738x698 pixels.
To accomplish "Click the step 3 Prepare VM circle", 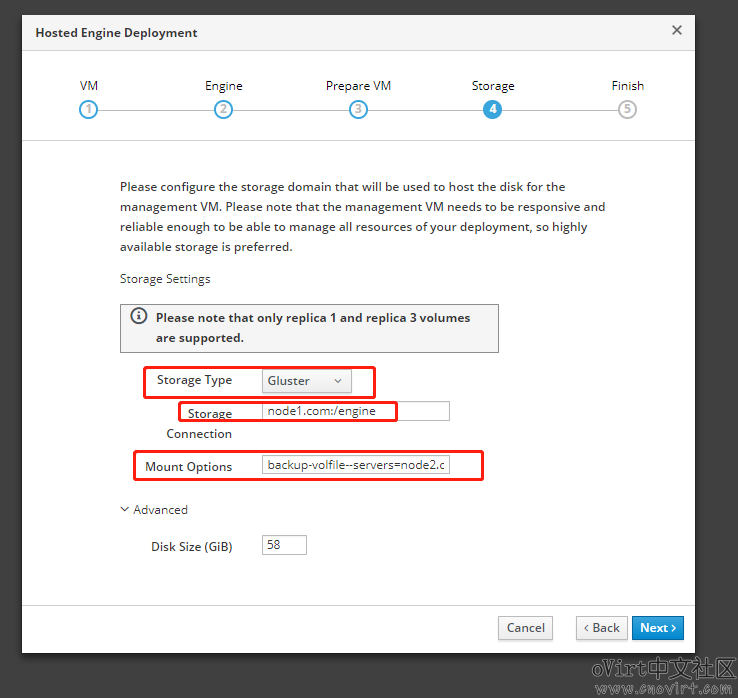I will tap(358, 110).
